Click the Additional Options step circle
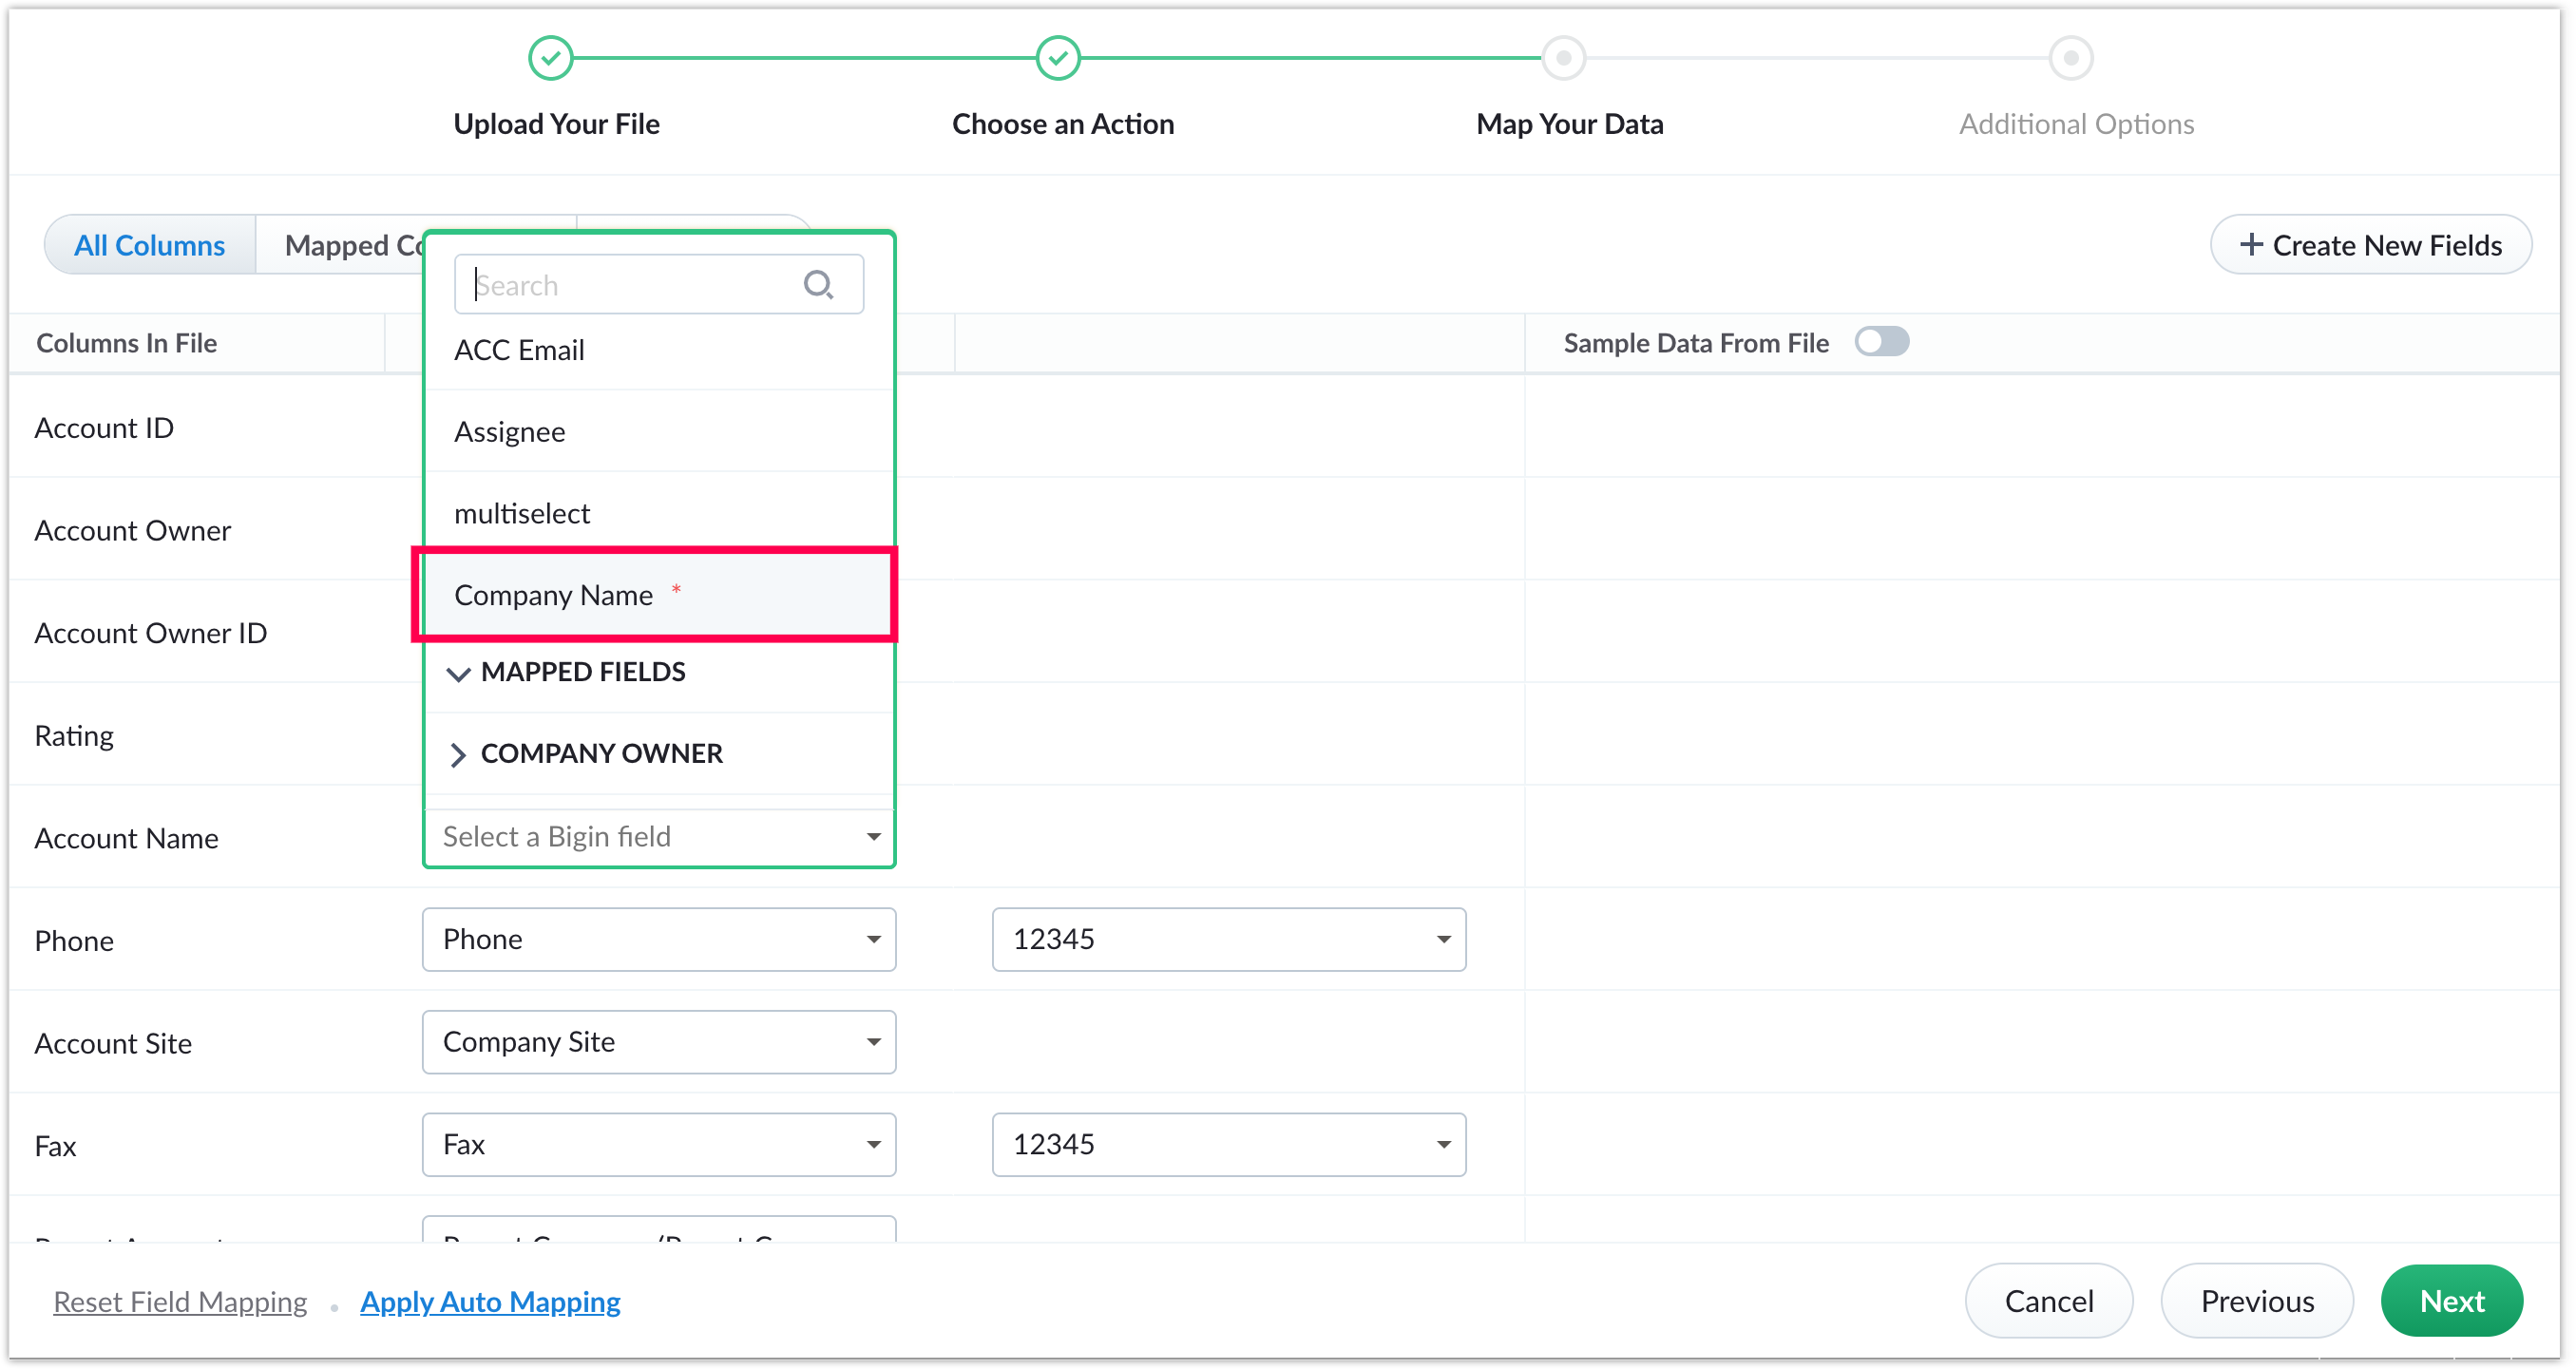The width and height of the screenshot is (2576, 1369). point(2071,58)
